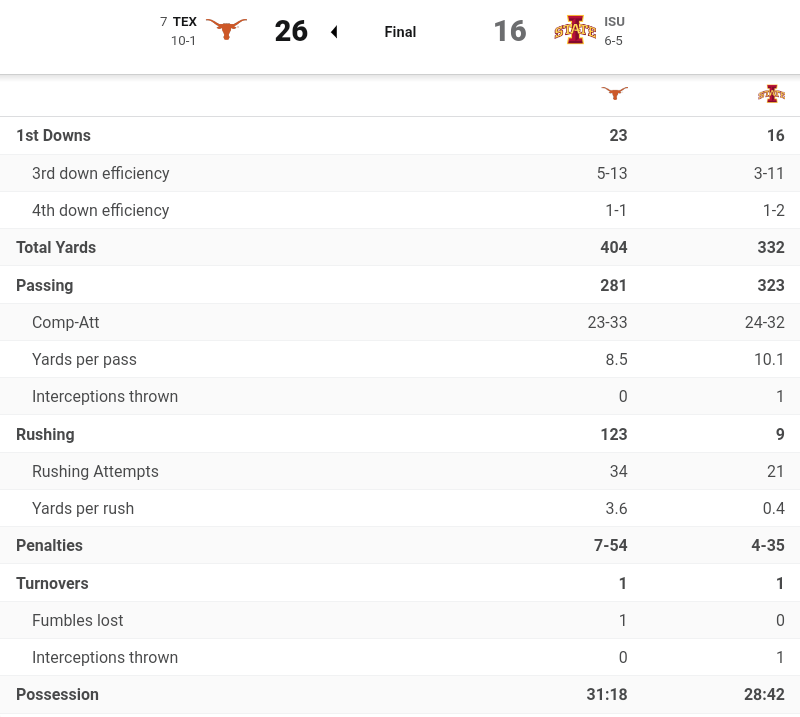Click the Yards per rush label
Viewport: 800px width, 717px height.
click(83, 508)
